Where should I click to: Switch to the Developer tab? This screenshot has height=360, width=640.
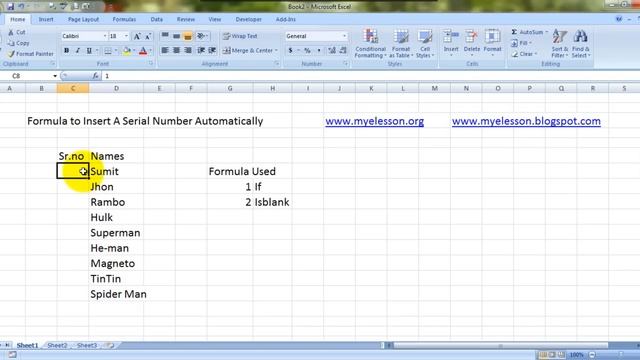click(248, 19)
